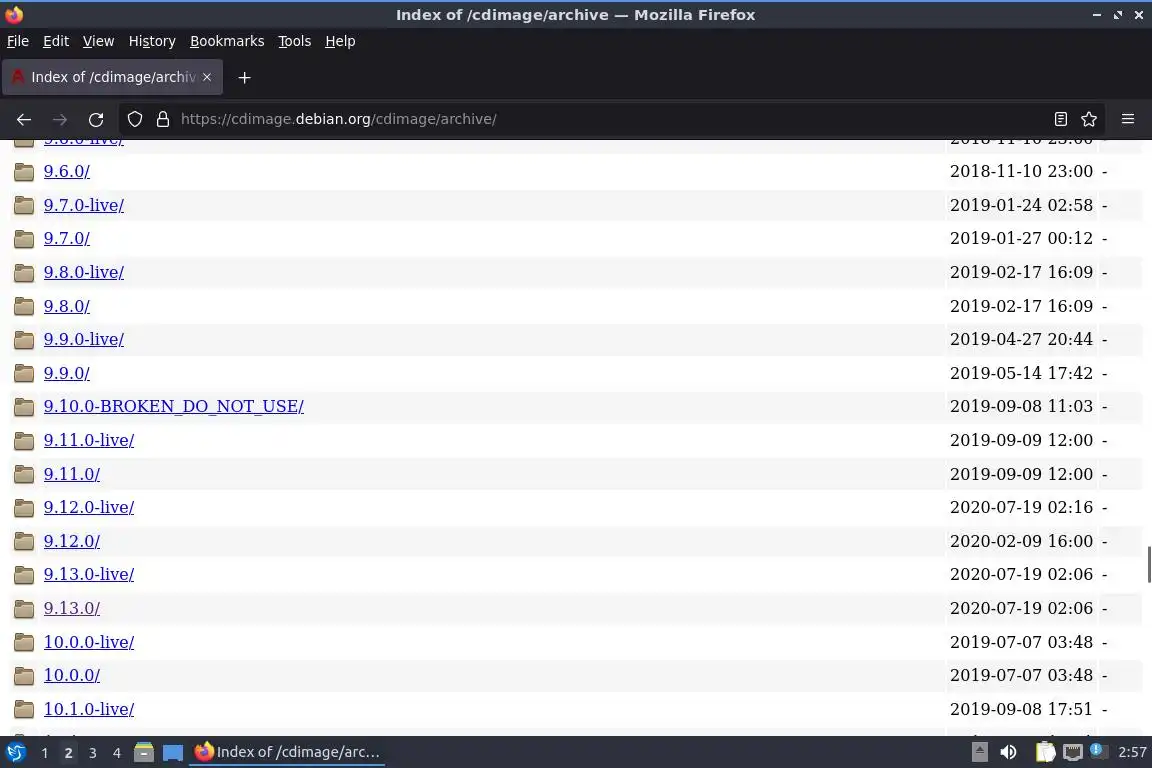Viewport: 1152px width, 768px height.
Task: Select the Index of /cdimage/archive tab
Action: pyautogui.click(x=112, y=77)
